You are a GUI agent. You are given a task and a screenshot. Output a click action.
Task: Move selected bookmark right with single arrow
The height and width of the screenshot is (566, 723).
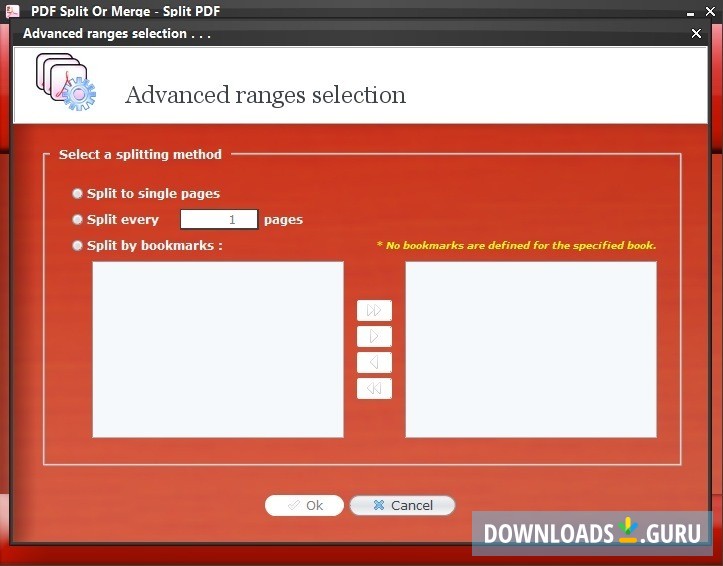click(x=374, y=336)
